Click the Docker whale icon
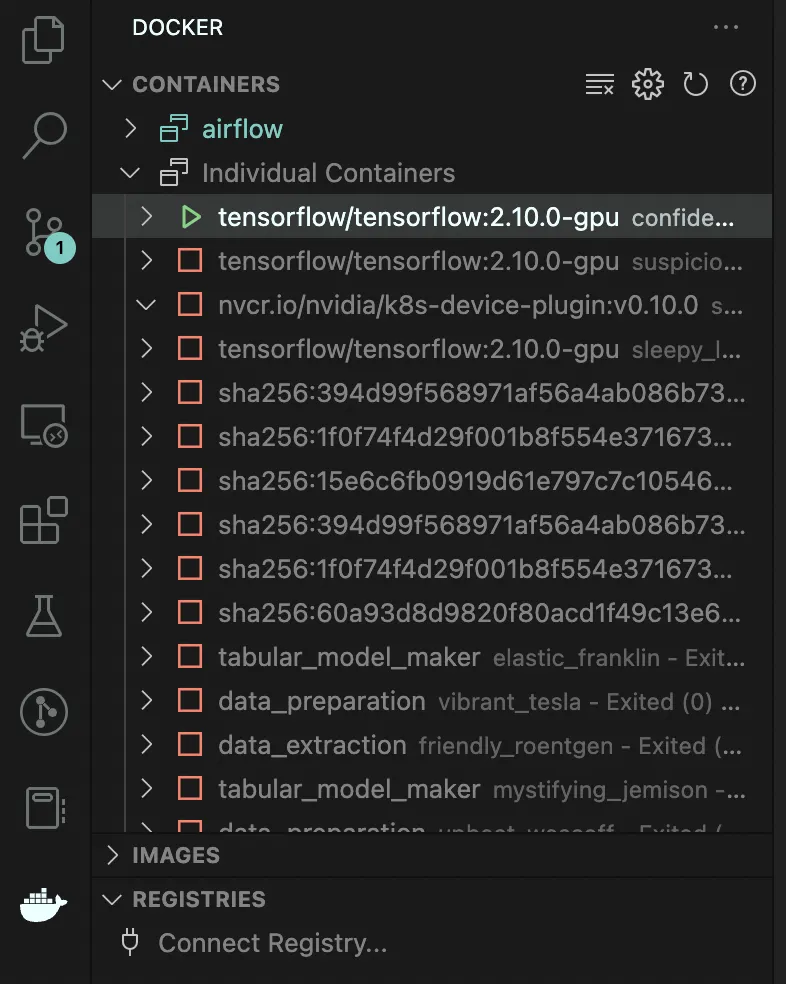 (43, 905)
